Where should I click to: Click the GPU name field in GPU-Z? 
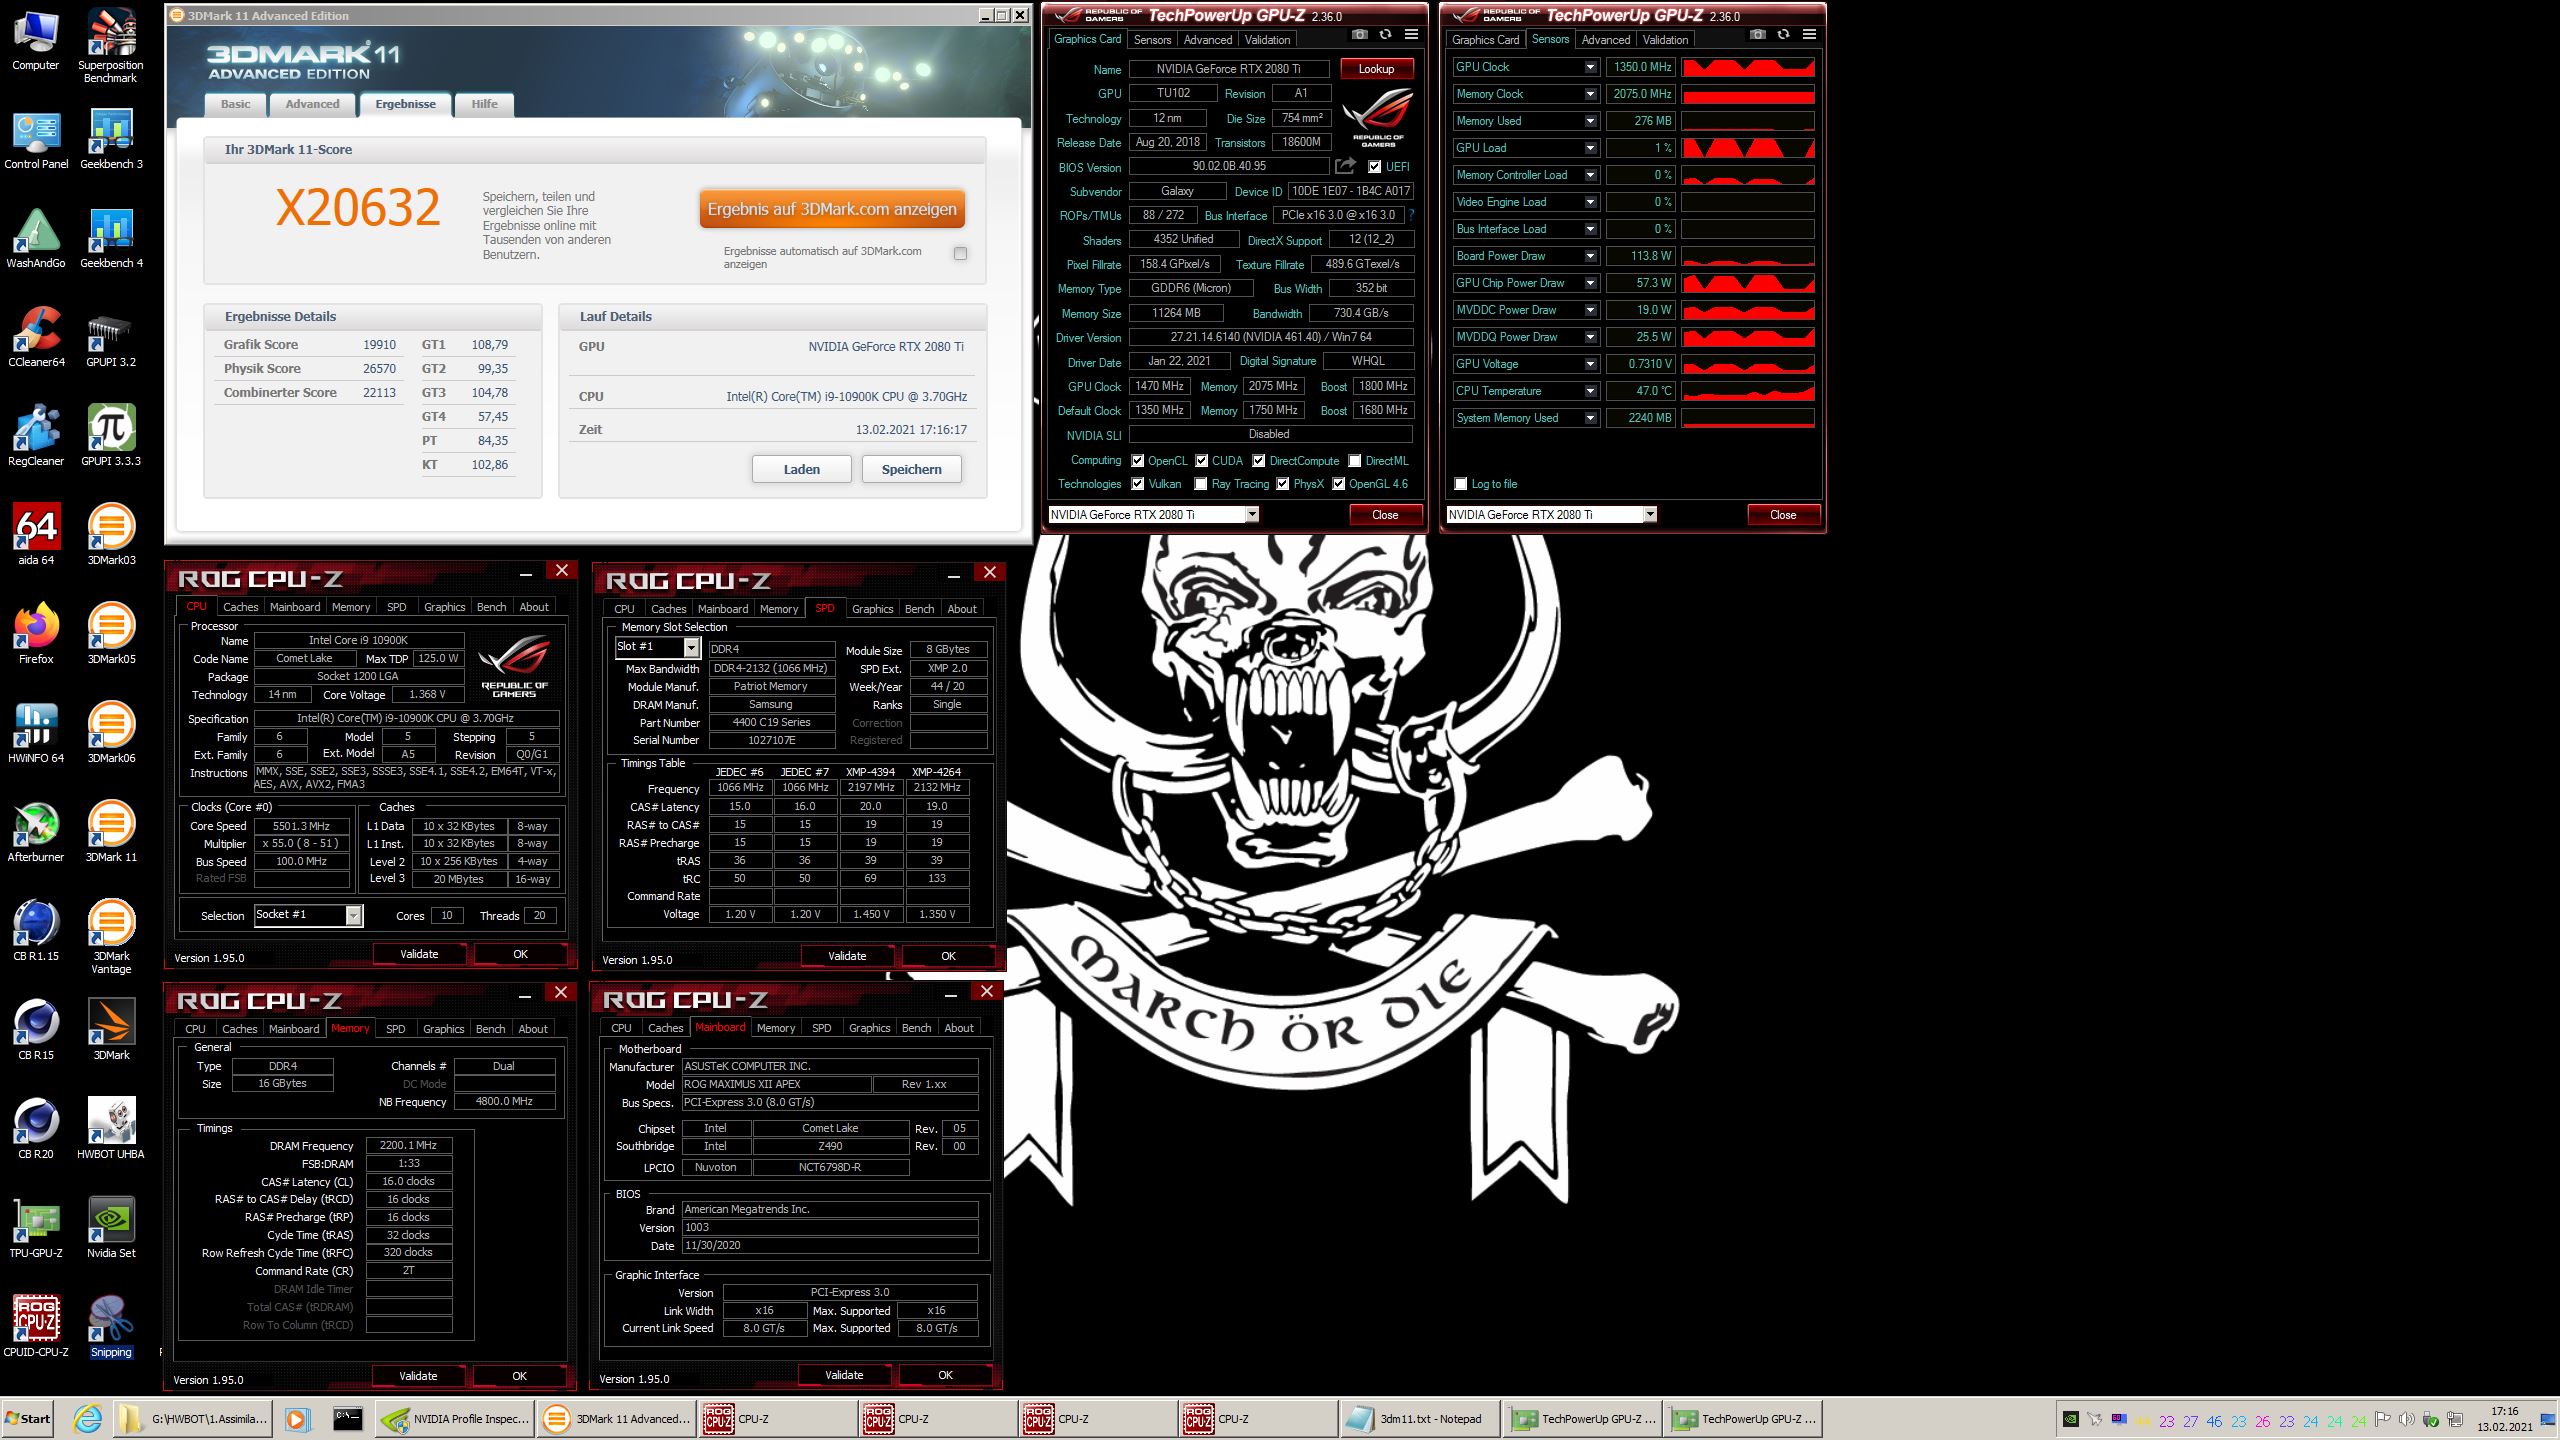point(1228,69)
